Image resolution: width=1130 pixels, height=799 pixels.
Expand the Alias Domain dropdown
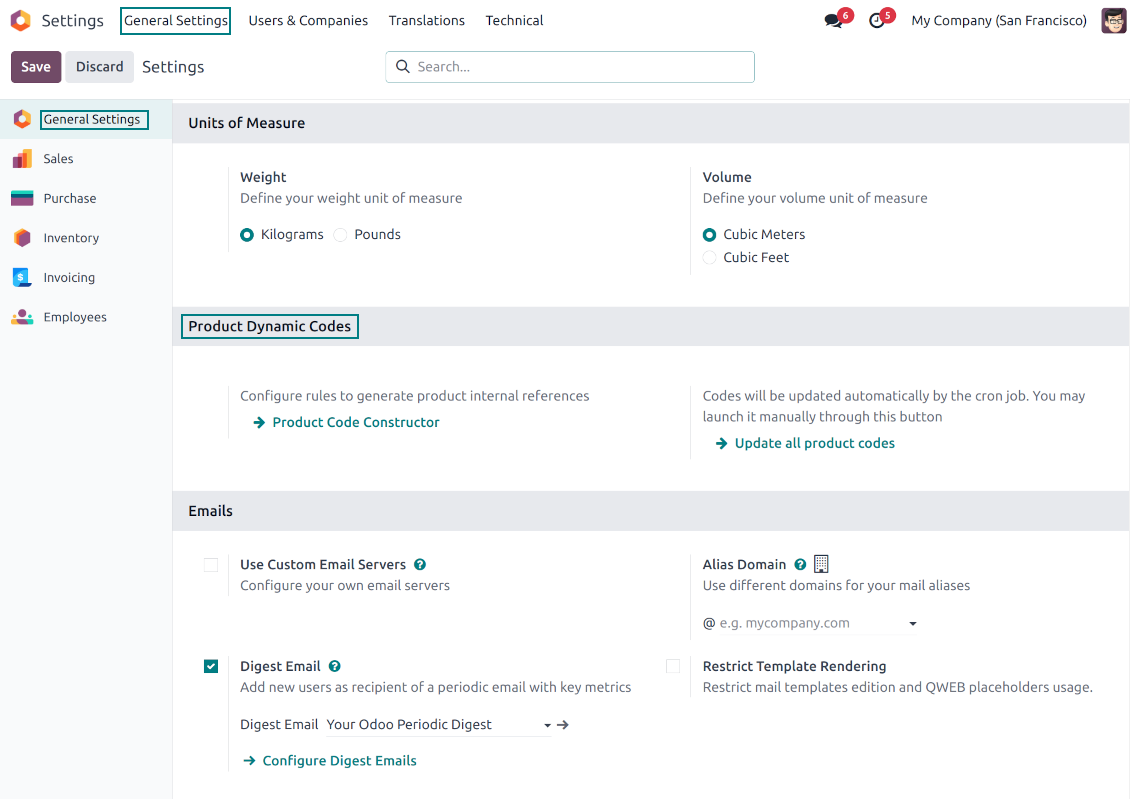(x=912, y=624)
